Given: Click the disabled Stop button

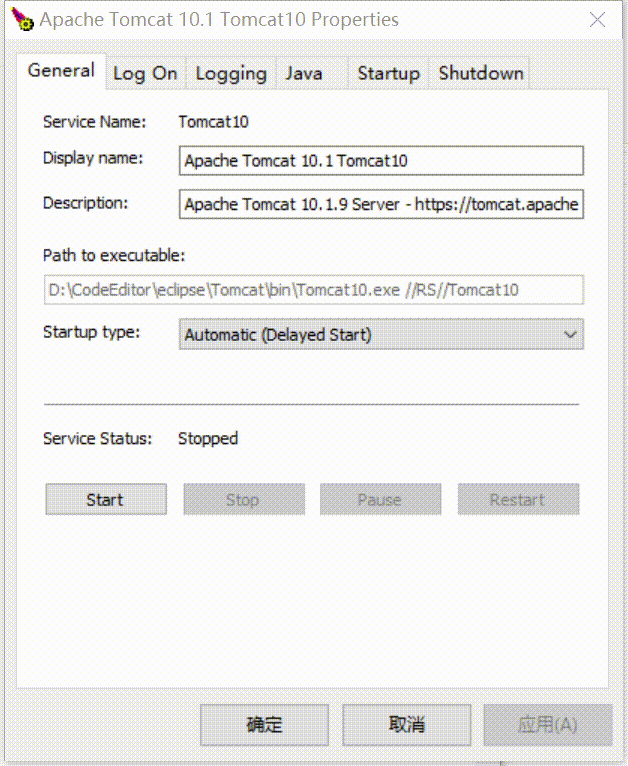Looking at the screenshot, I should (244, 499).
